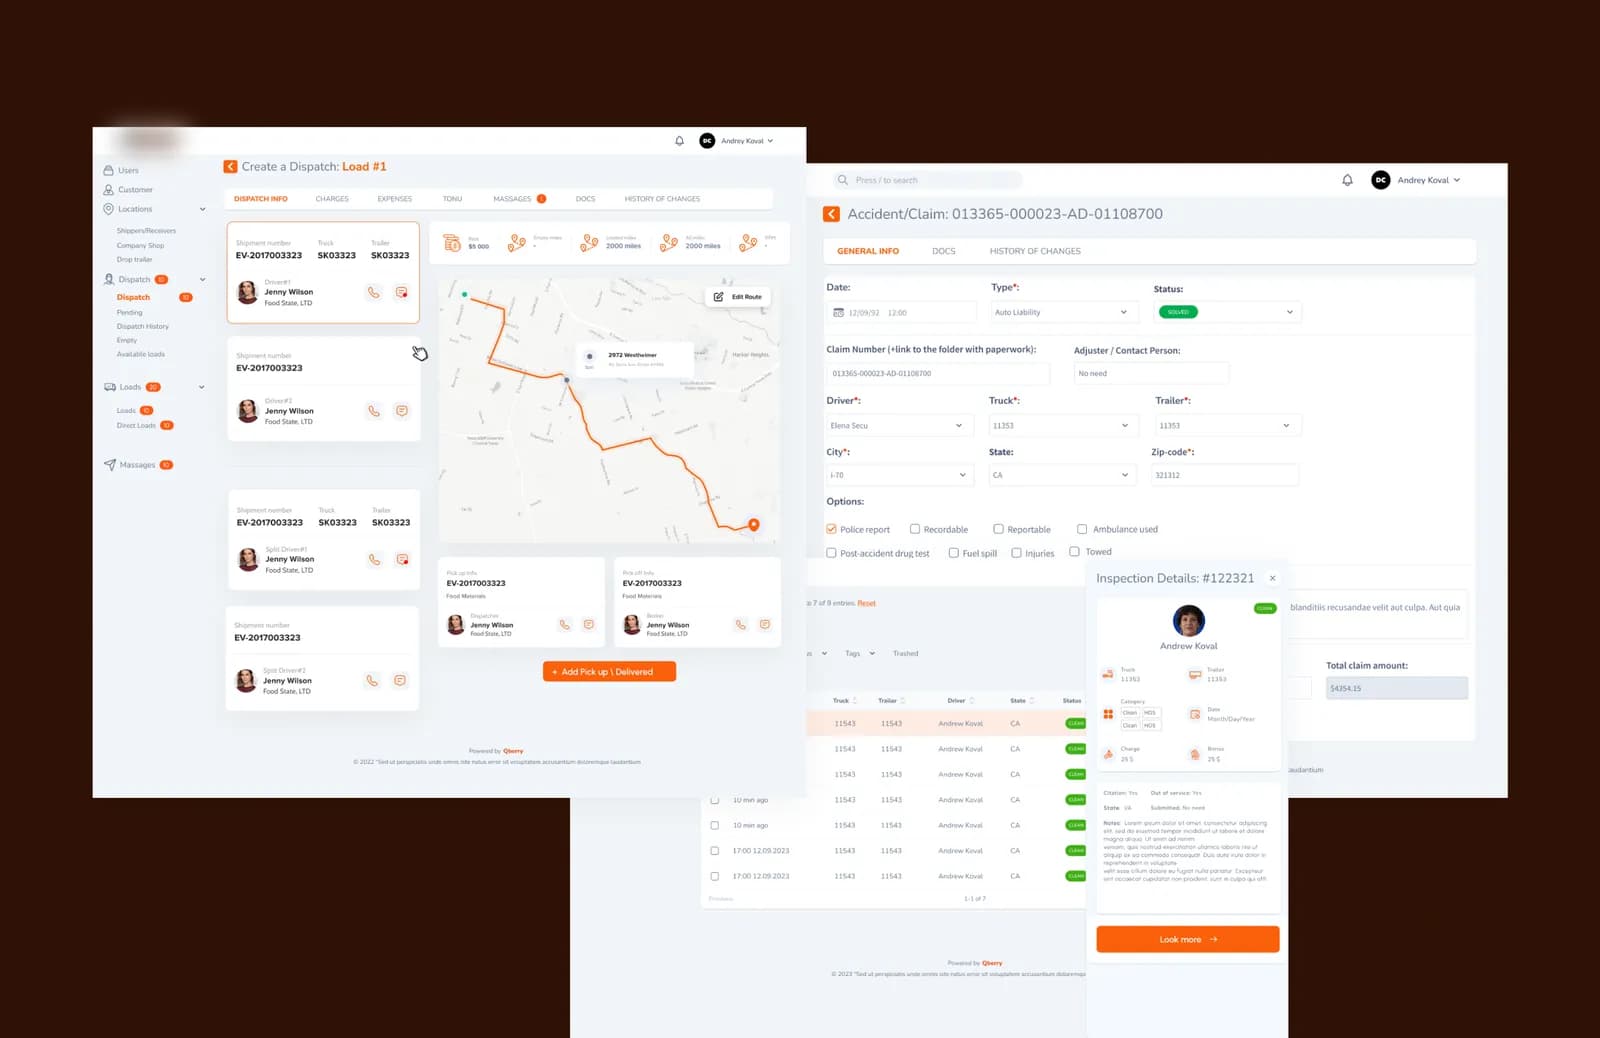Uncheck the Police report checkbox
The image size is (1600, 1038).
(x=831, y=529)
